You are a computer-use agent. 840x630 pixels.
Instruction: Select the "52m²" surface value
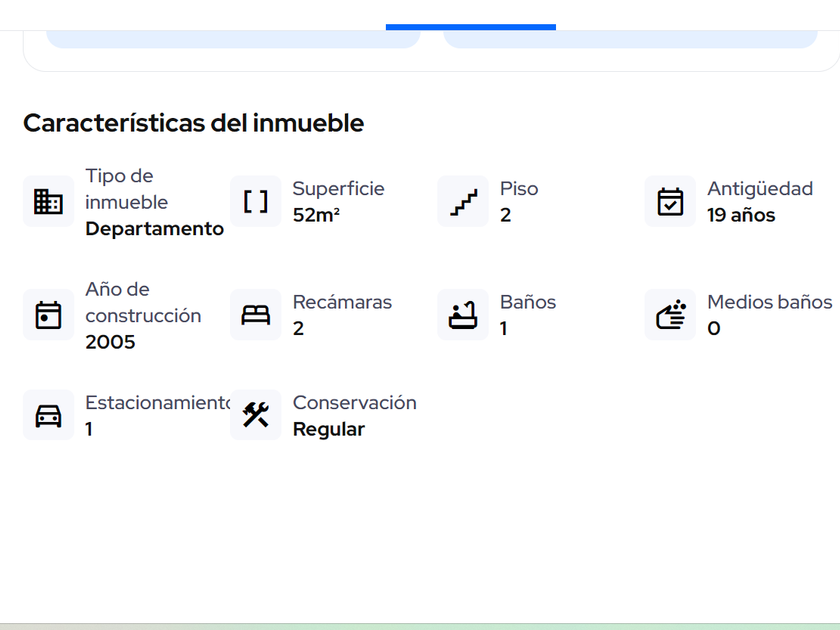[x=316, y=215]
